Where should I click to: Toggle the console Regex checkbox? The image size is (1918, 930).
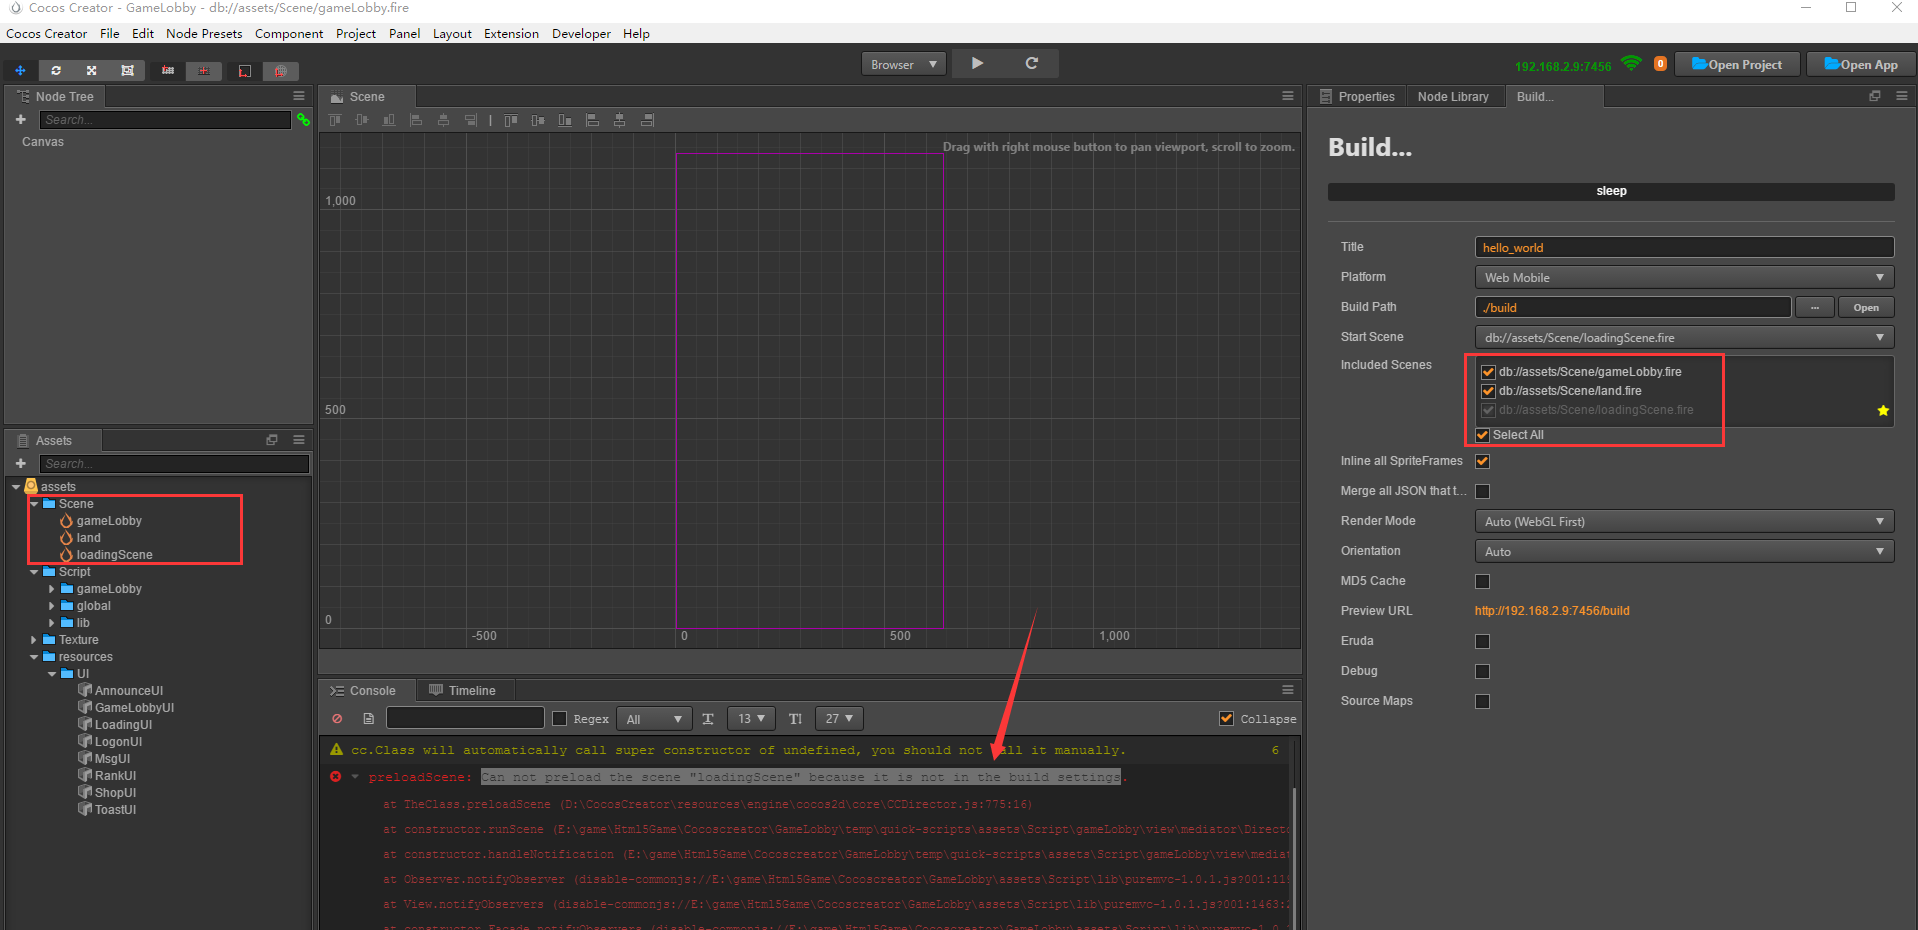pos(560,719)
